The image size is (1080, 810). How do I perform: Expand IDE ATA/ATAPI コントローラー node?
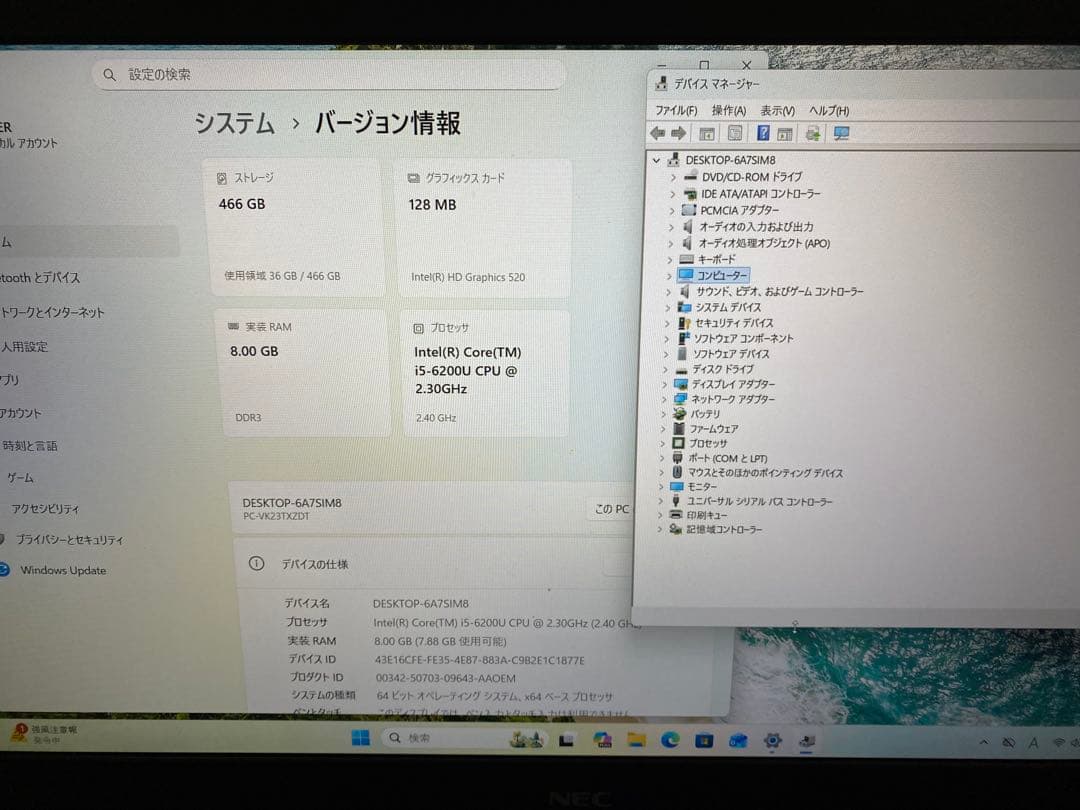click(672, 194)
